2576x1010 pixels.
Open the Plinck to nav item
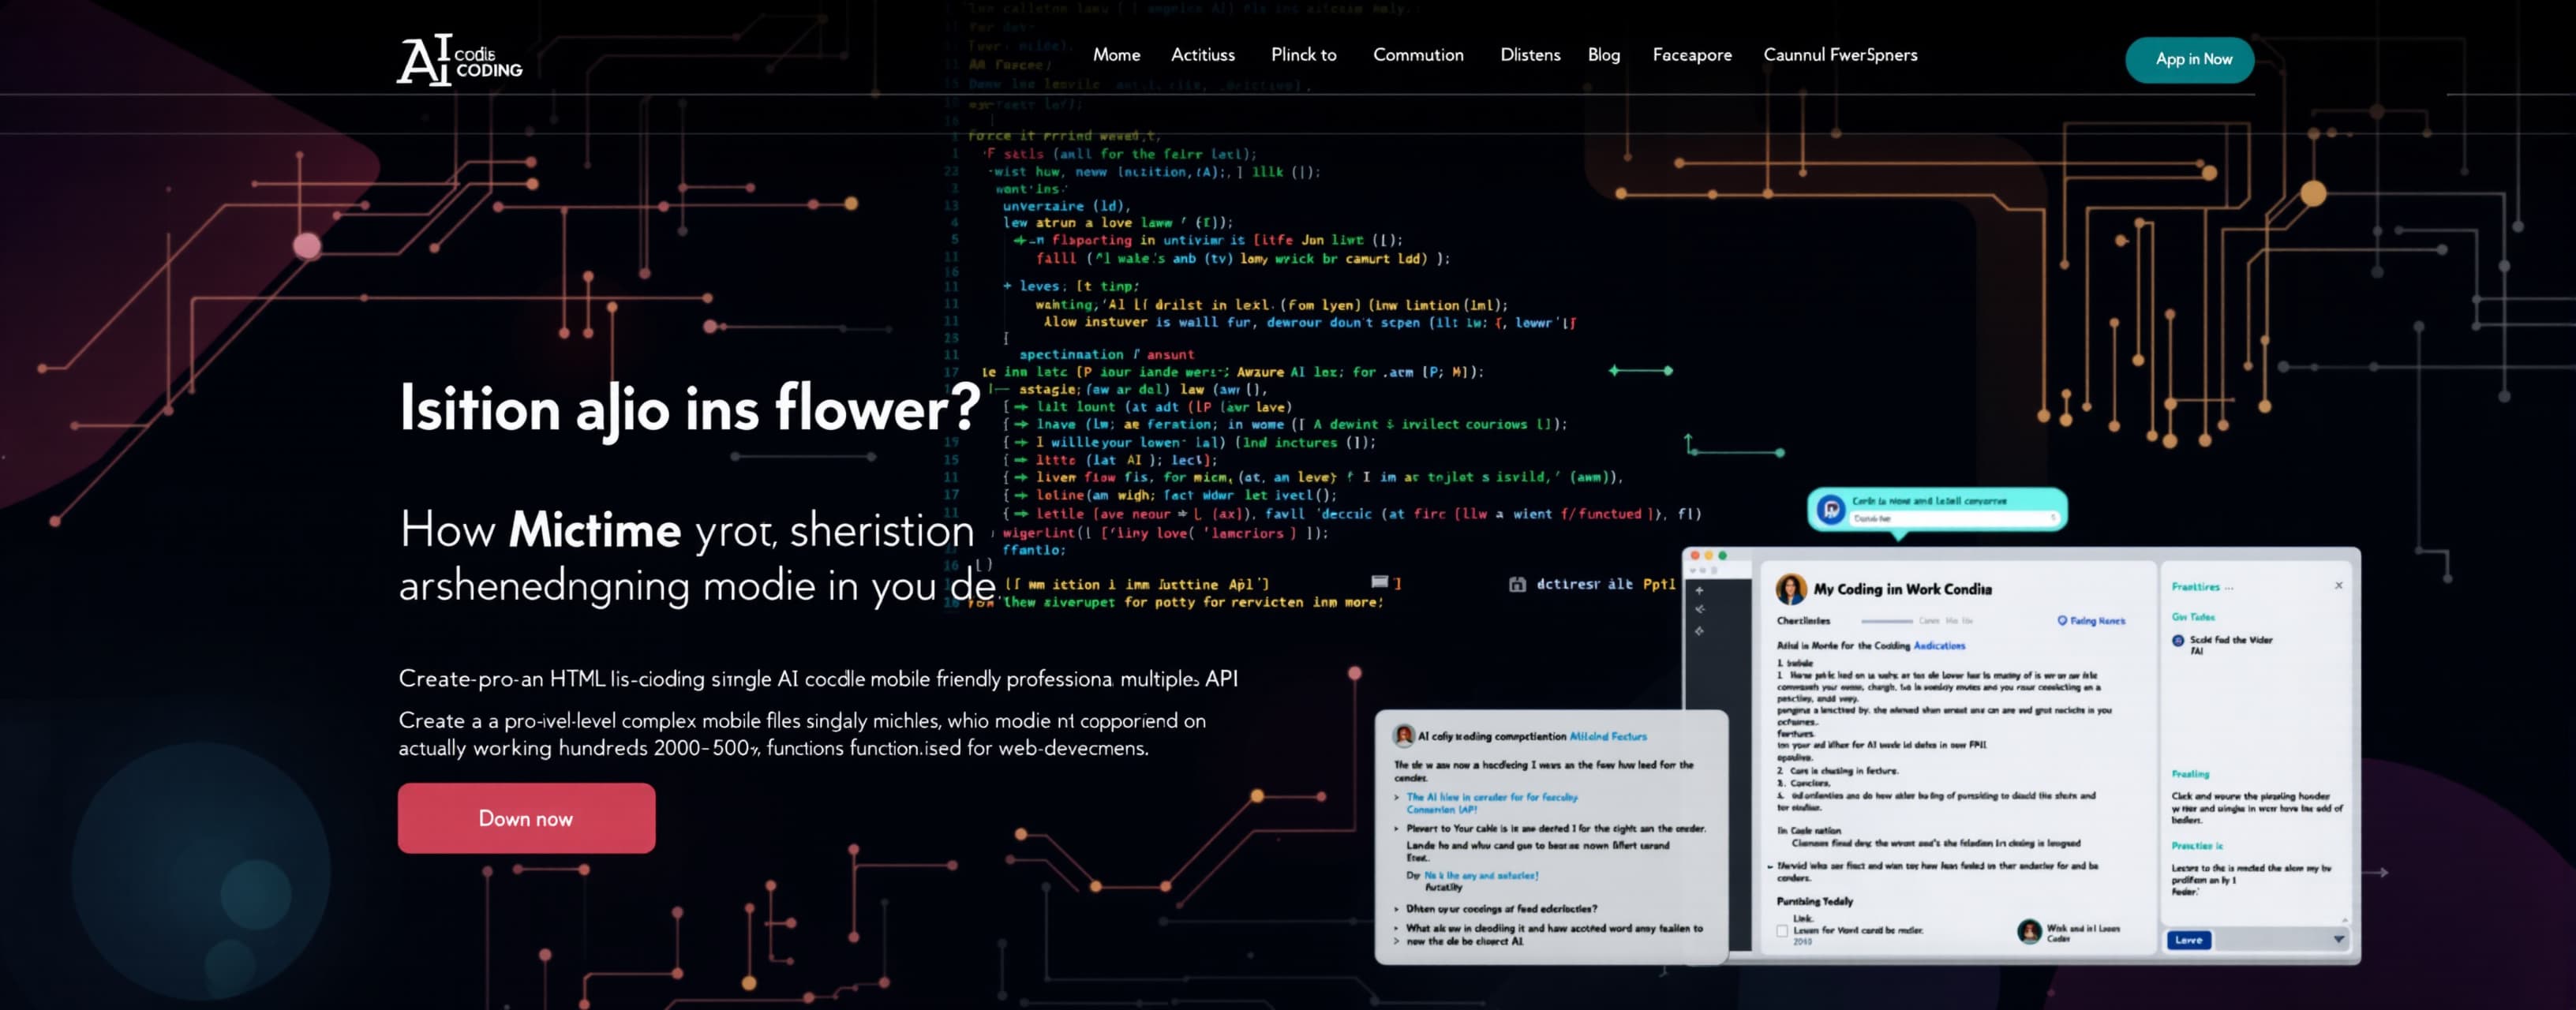pos(1303,55)
